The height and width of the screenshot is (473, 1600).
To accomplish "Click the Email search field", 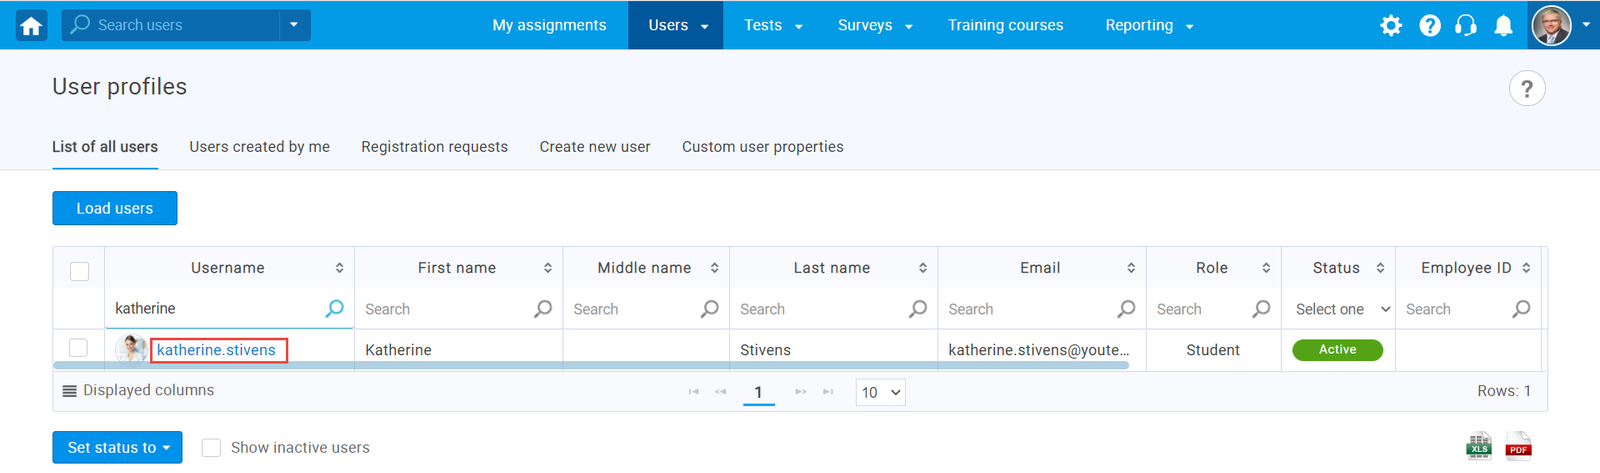I will click(1030, 310).
